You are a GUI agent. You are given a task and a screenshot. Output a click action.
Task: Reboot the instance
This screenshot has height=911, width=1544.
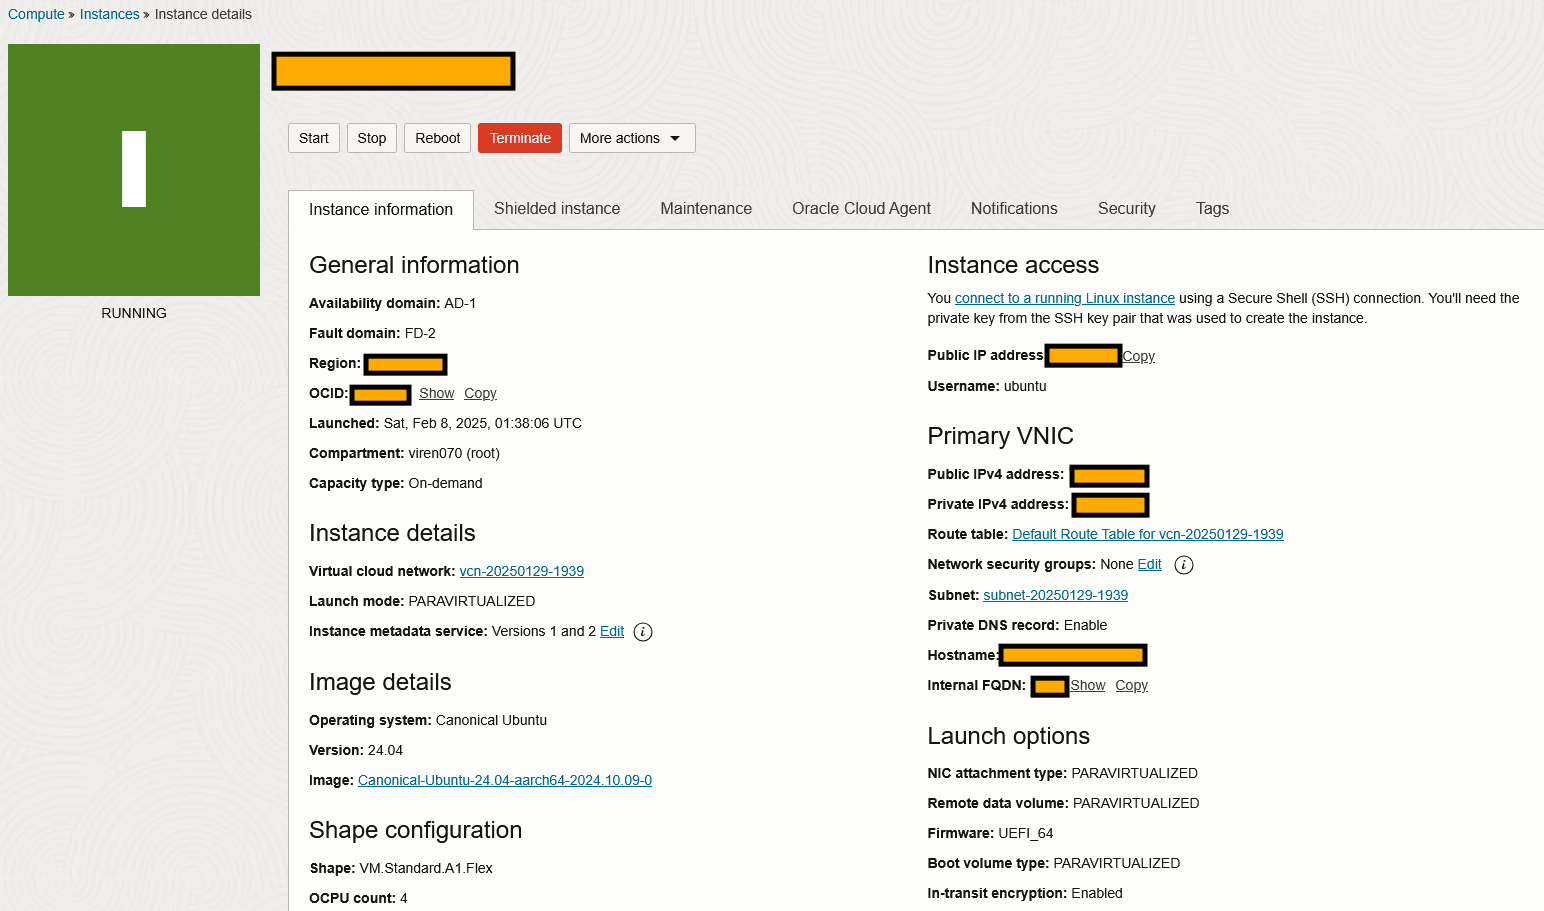(x=438, y=138)
